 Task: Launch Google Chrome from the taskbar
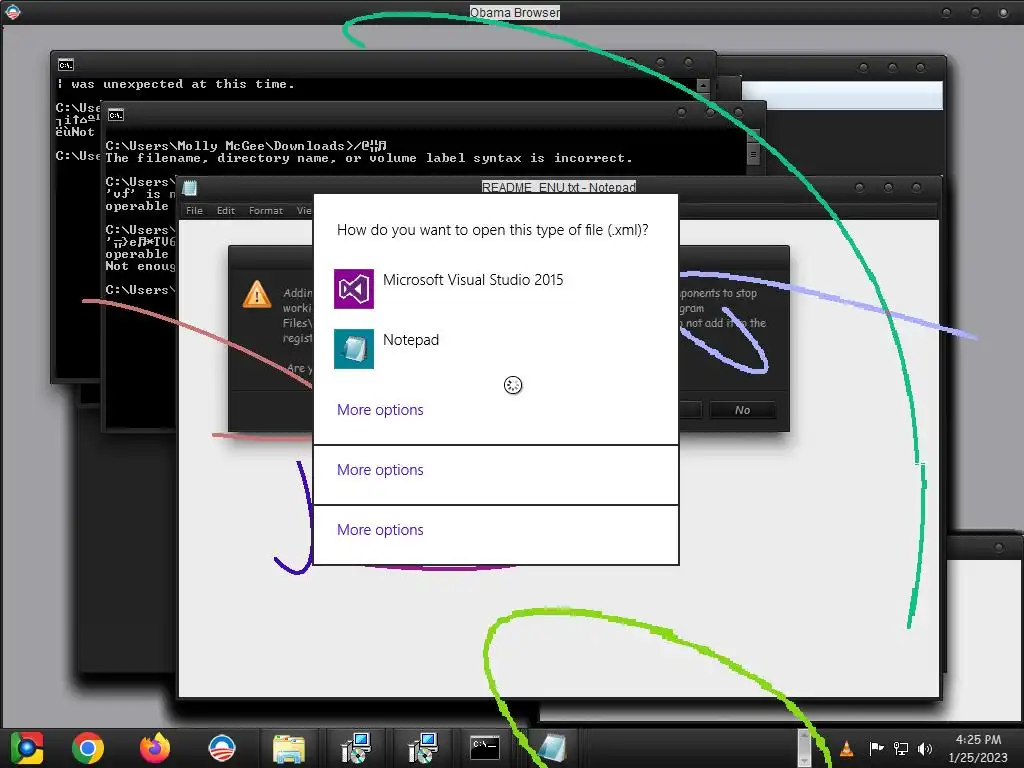tap(88, 748)
